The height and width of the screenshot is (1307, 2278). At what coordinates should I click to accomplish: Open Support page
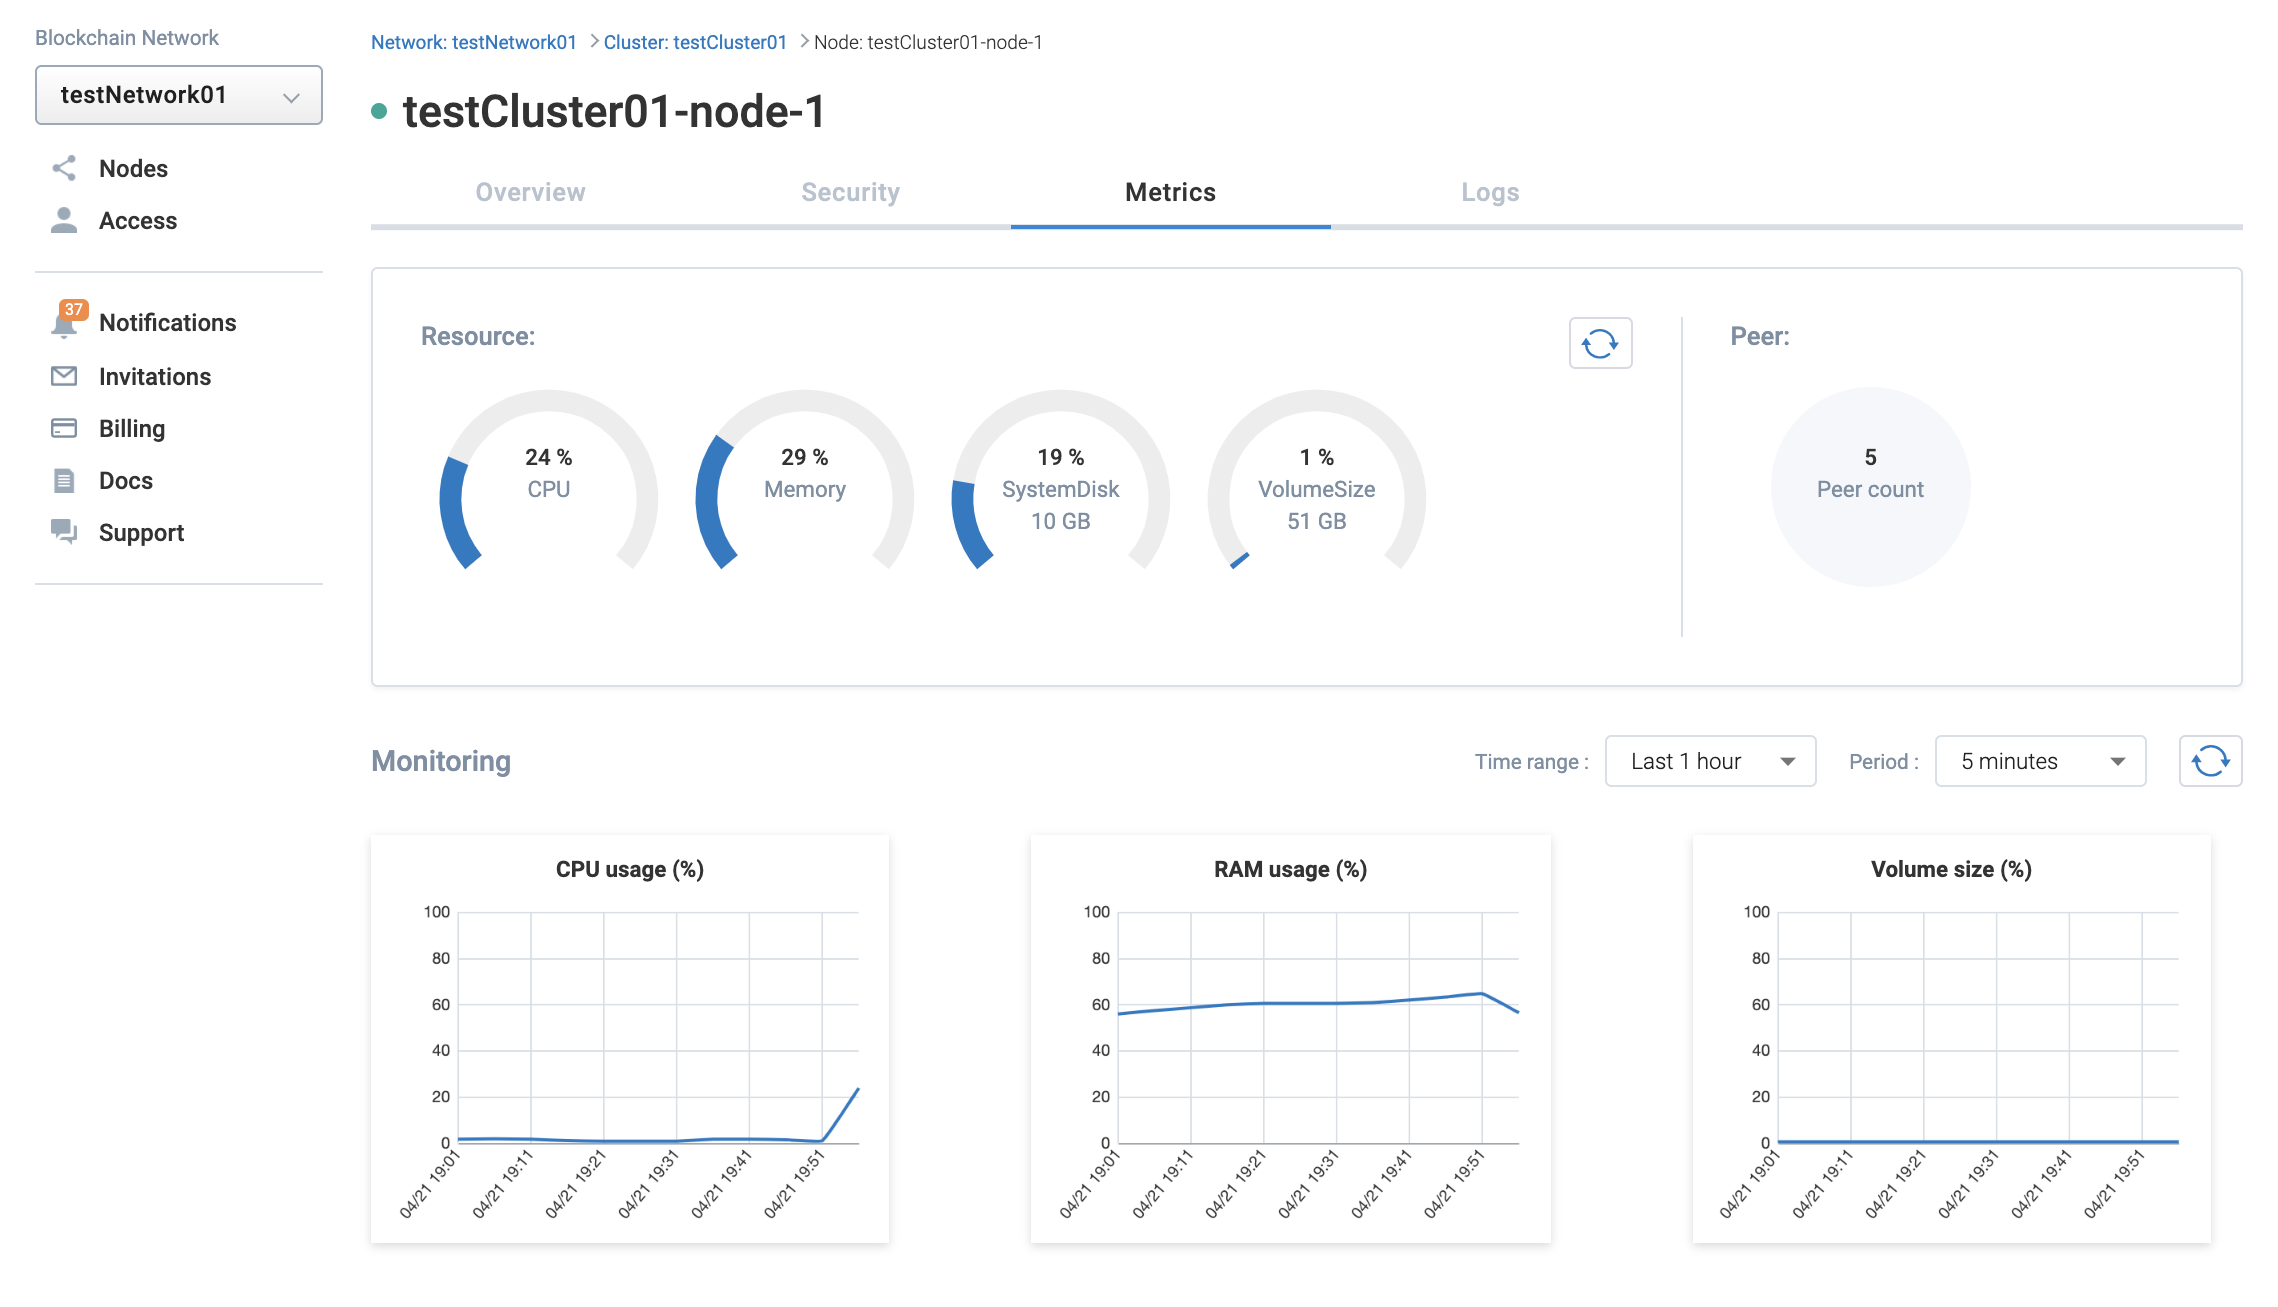click(x=141, y=532)
